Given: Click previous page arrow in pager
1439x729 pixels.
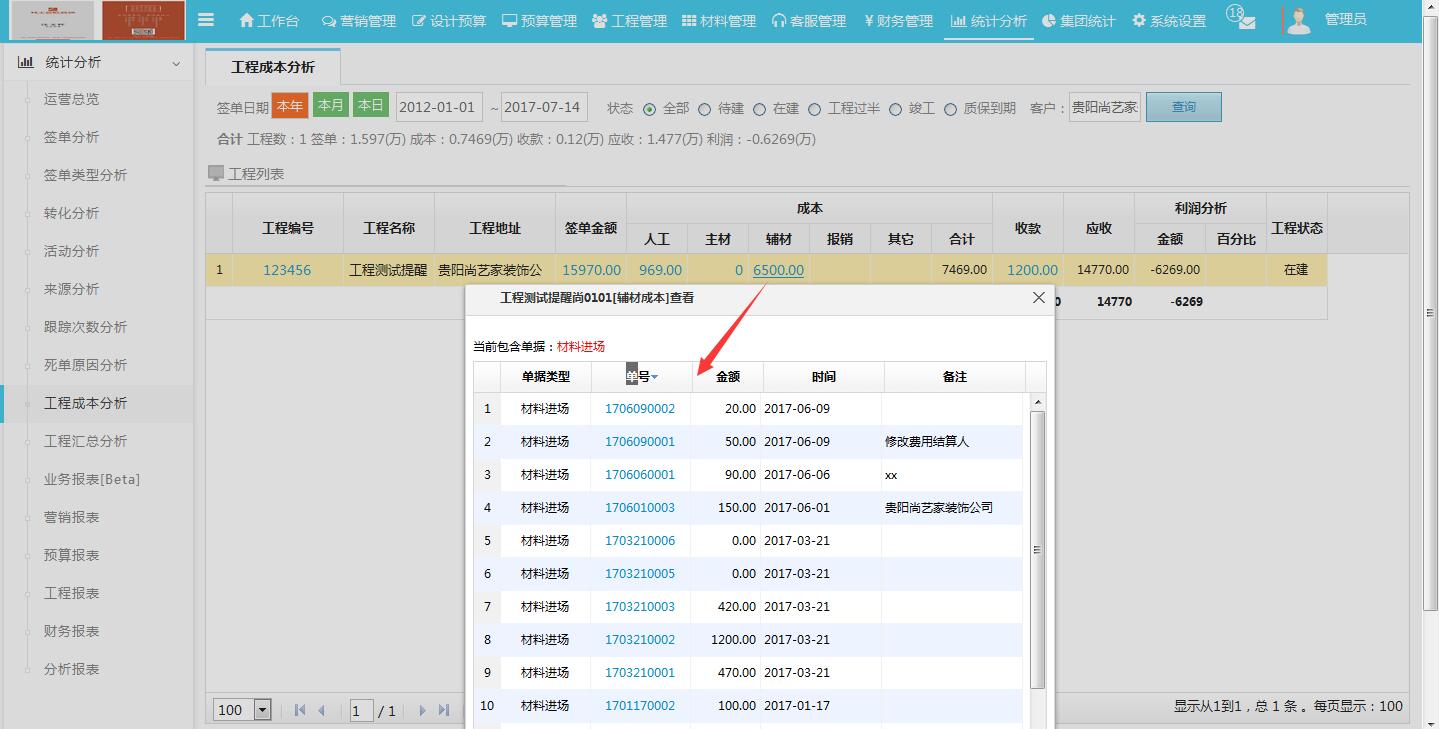Looking at the screenshot, I should tap(322, 710).
